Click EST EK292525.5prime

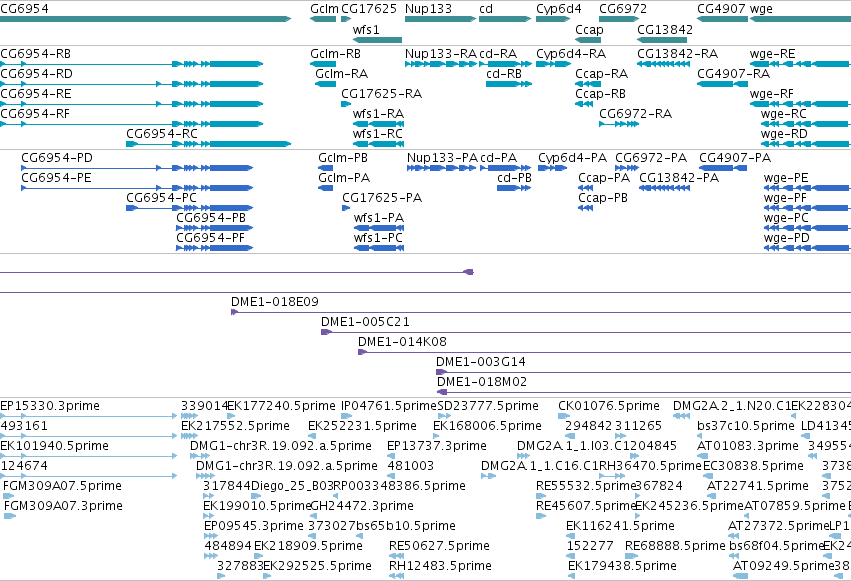(x=317, y=566)
